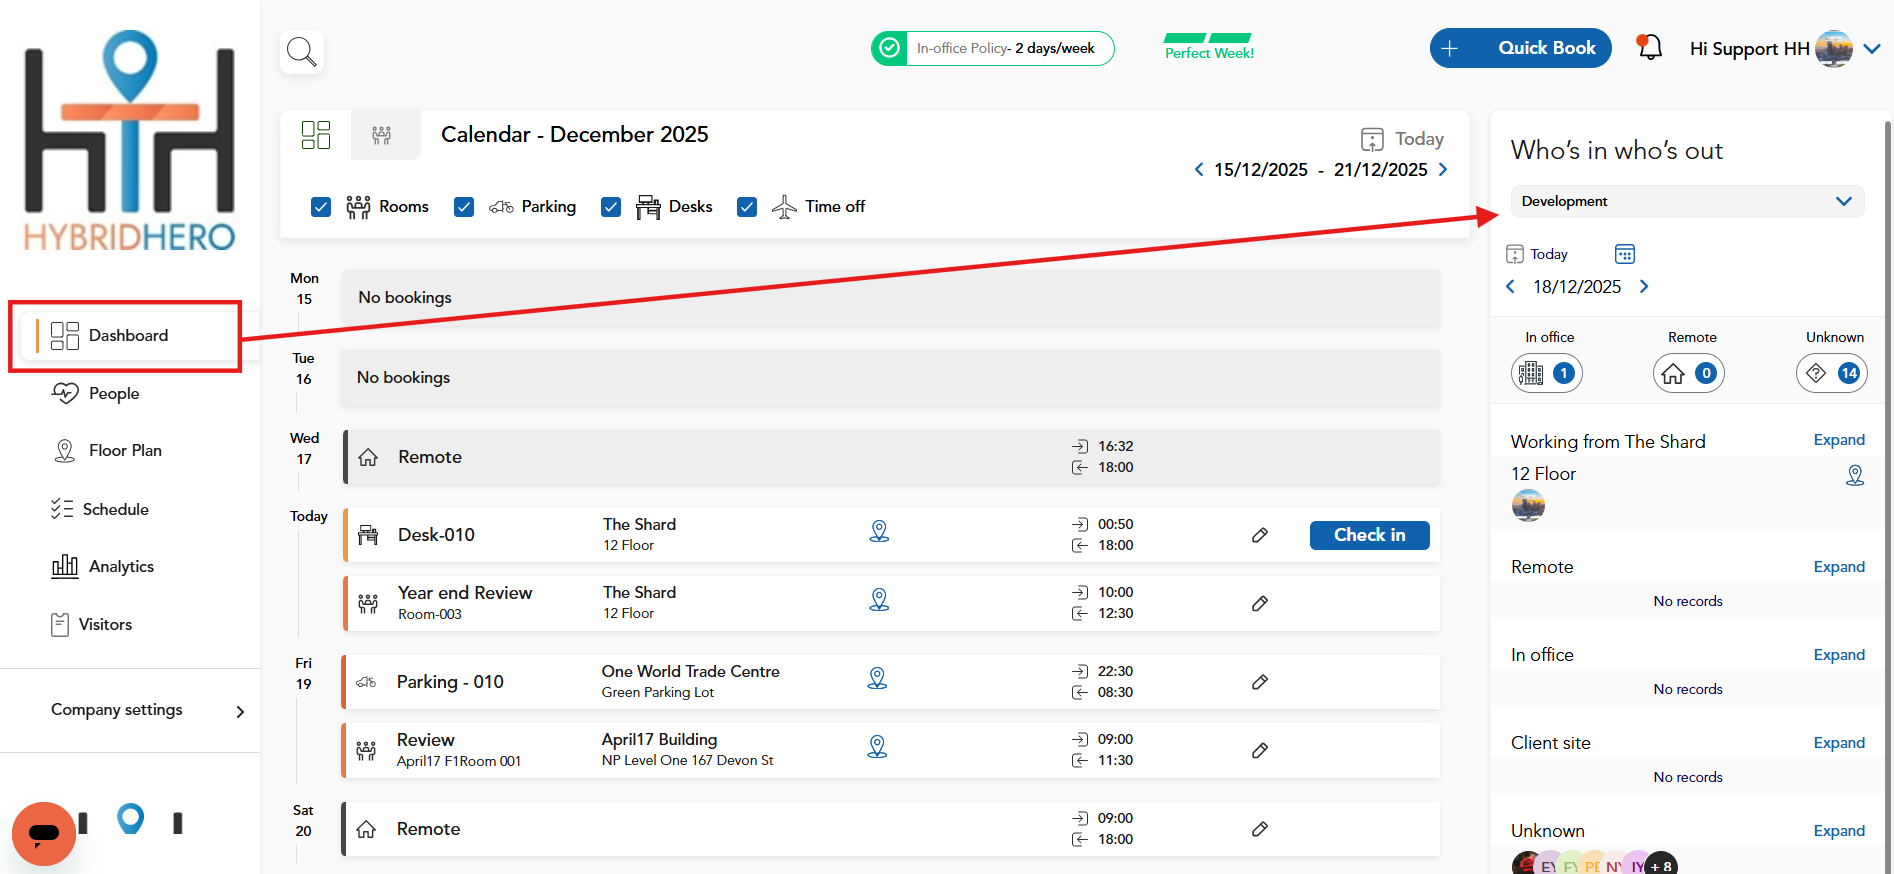Expand Working from The Shard section
1894x874 pixels.
[x=1839, y=440]
